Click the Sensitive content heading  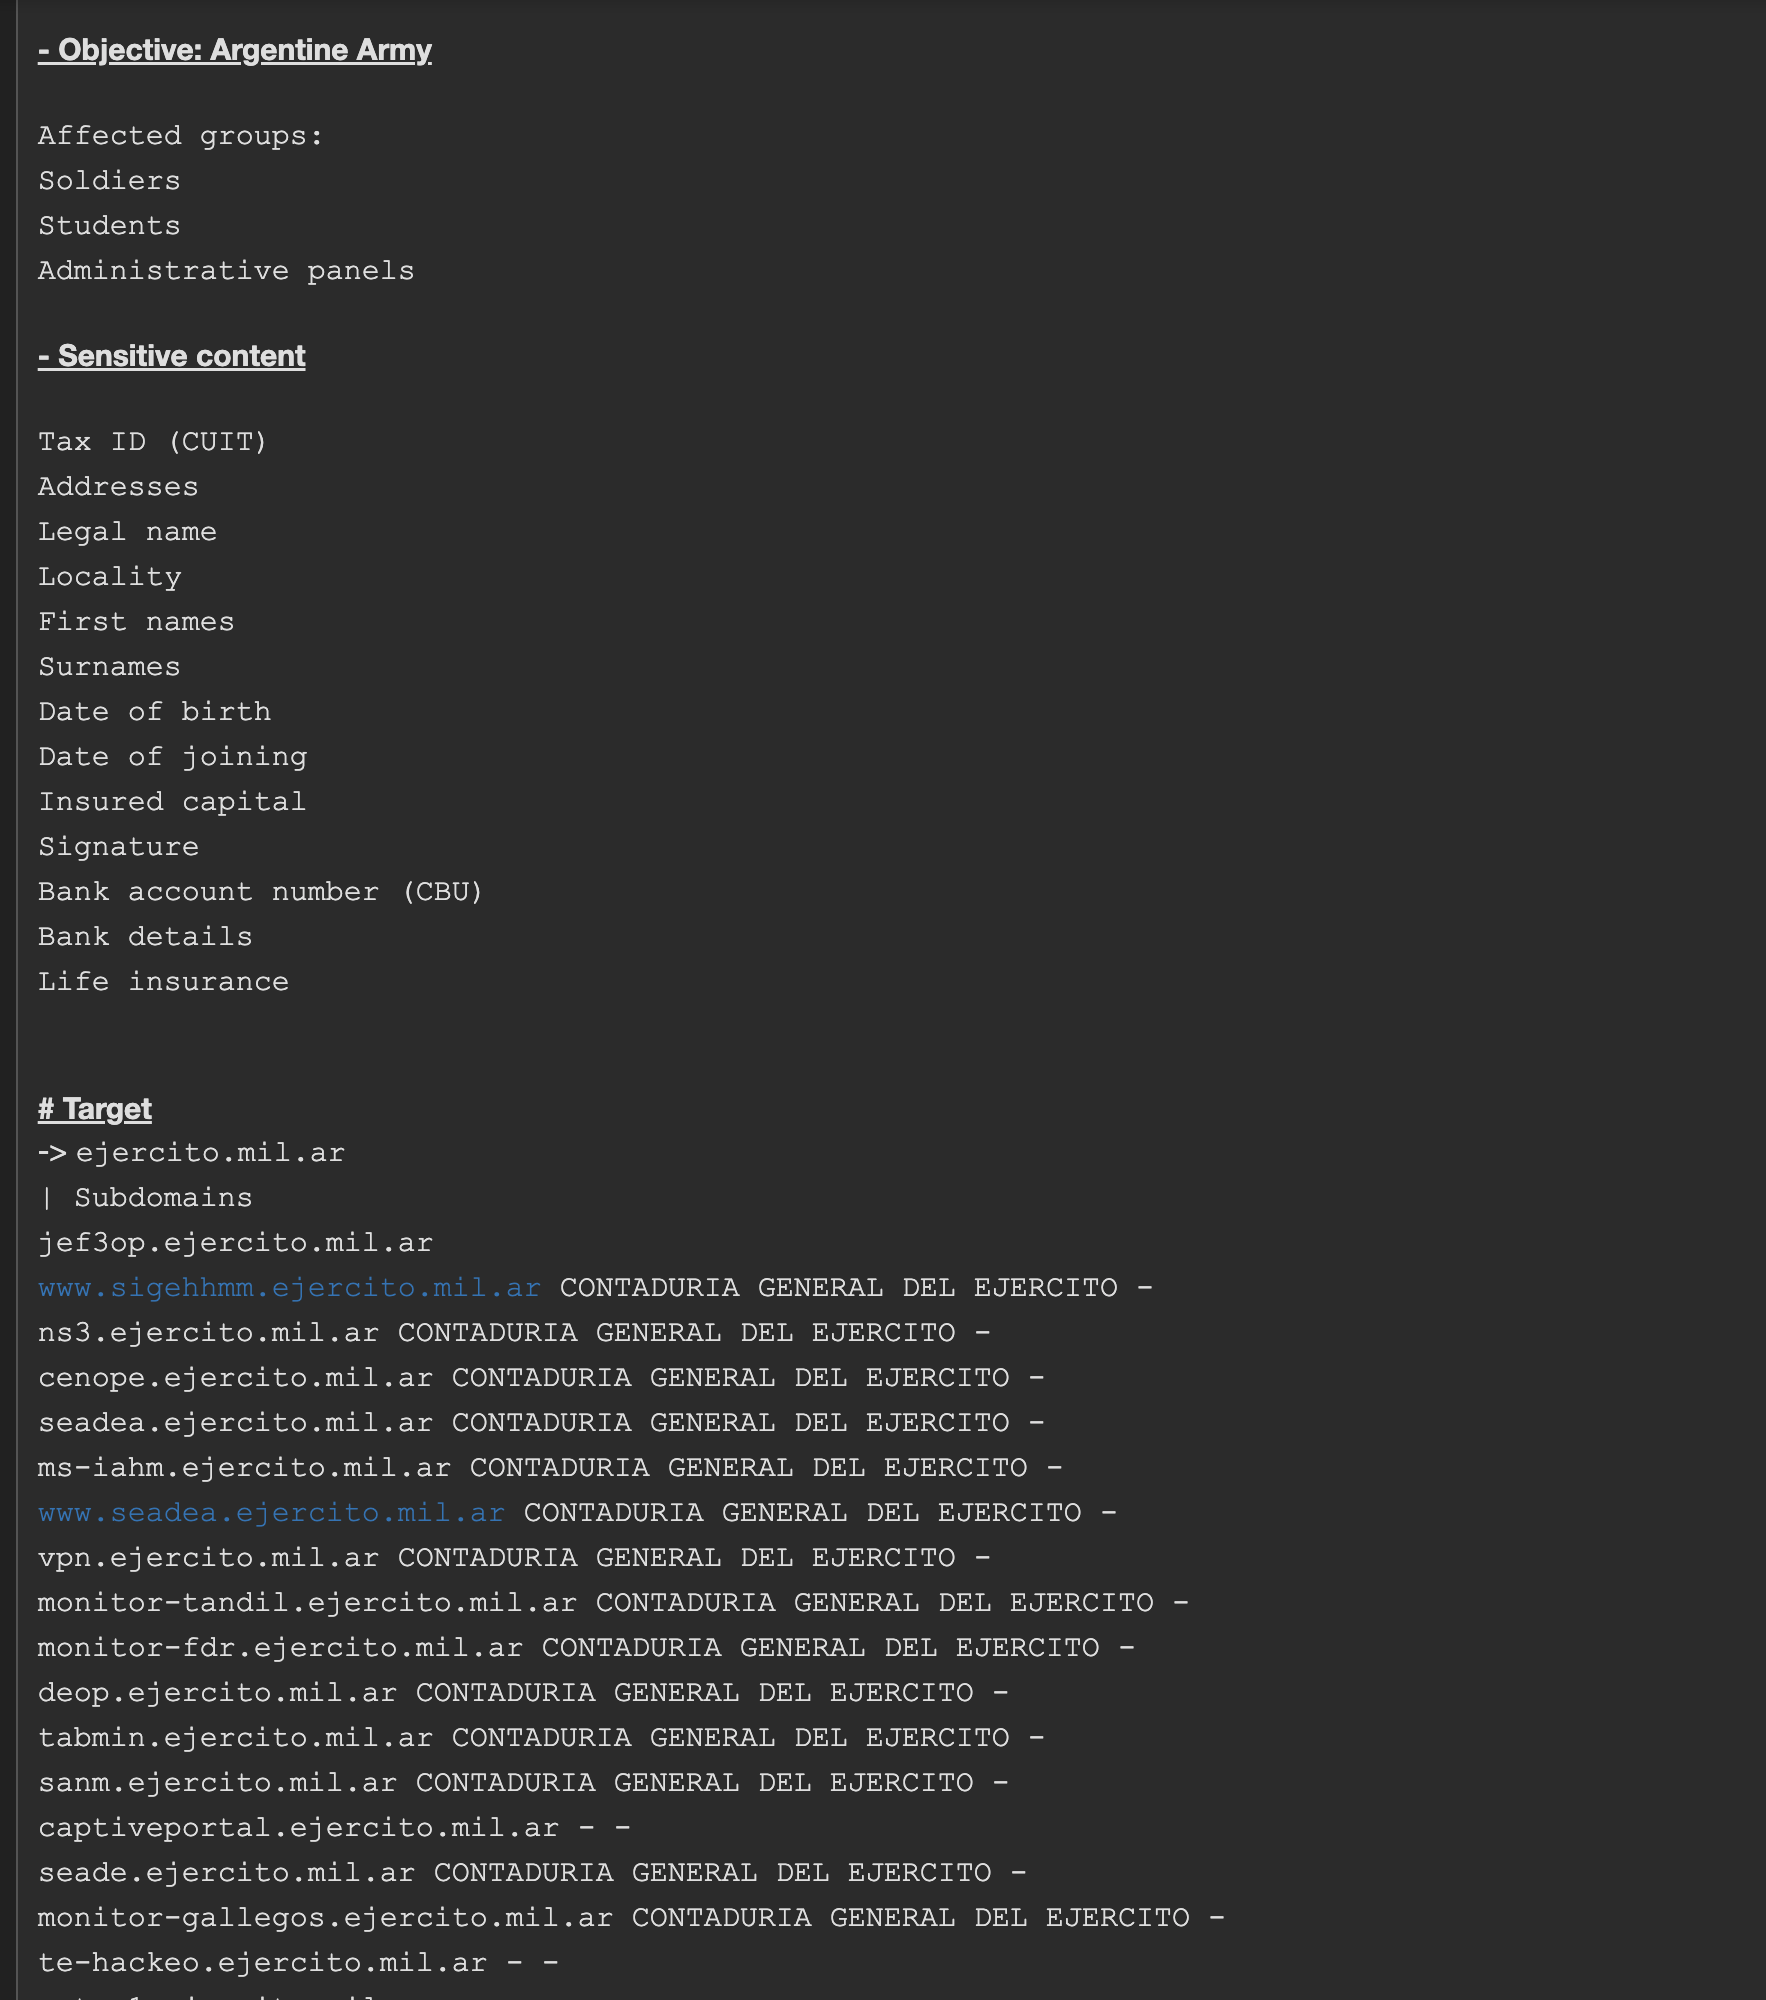(x=172, y=356)
